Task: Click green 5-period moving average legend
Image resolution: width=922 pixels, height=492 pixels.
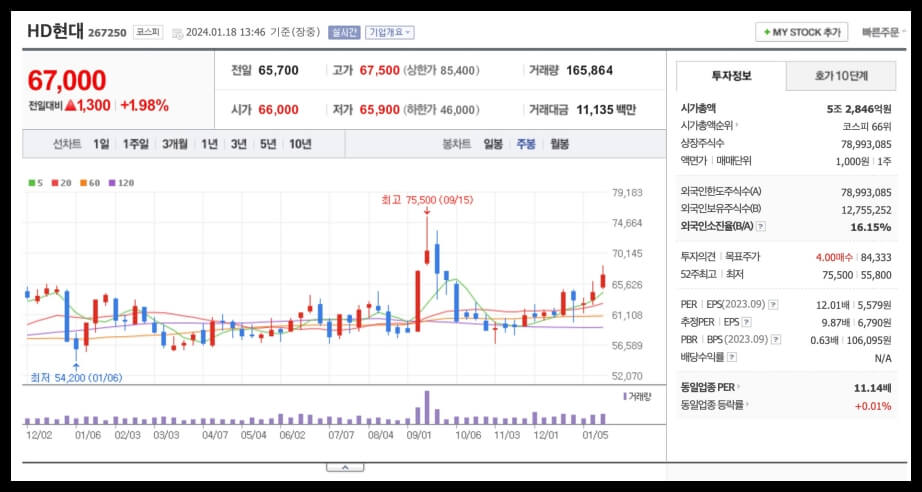Action: pyautogui.click(x=36, y=183)
